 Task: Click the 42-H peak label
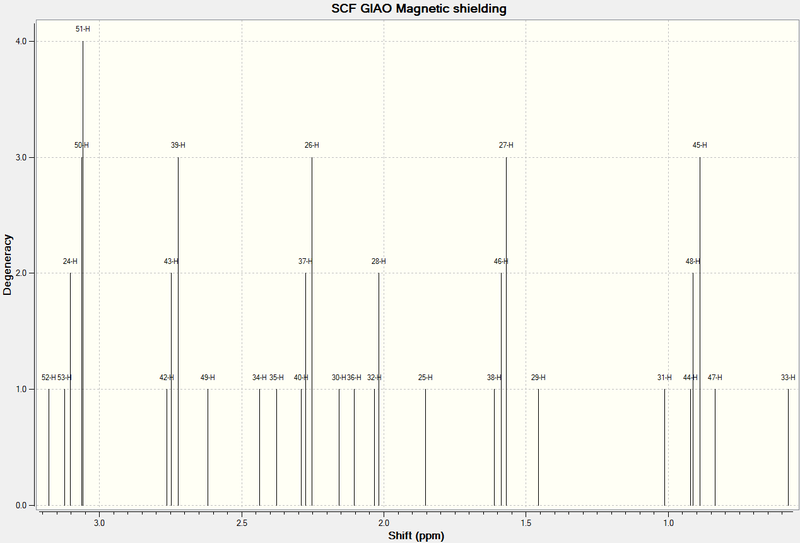[x=166, y=378]
